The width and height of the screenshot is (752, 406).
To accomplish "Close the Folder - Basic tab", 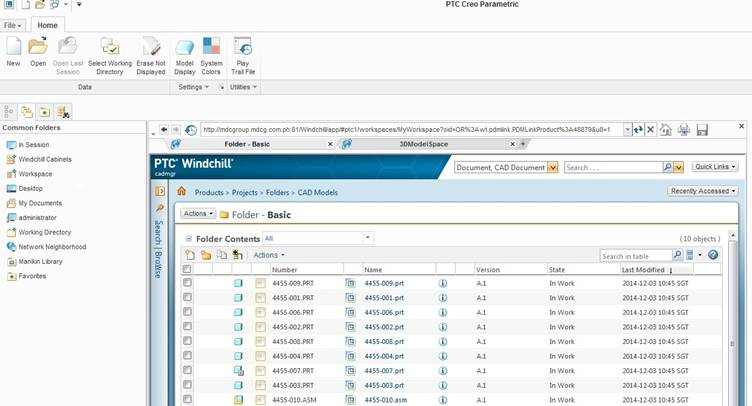I will [330, 144].
